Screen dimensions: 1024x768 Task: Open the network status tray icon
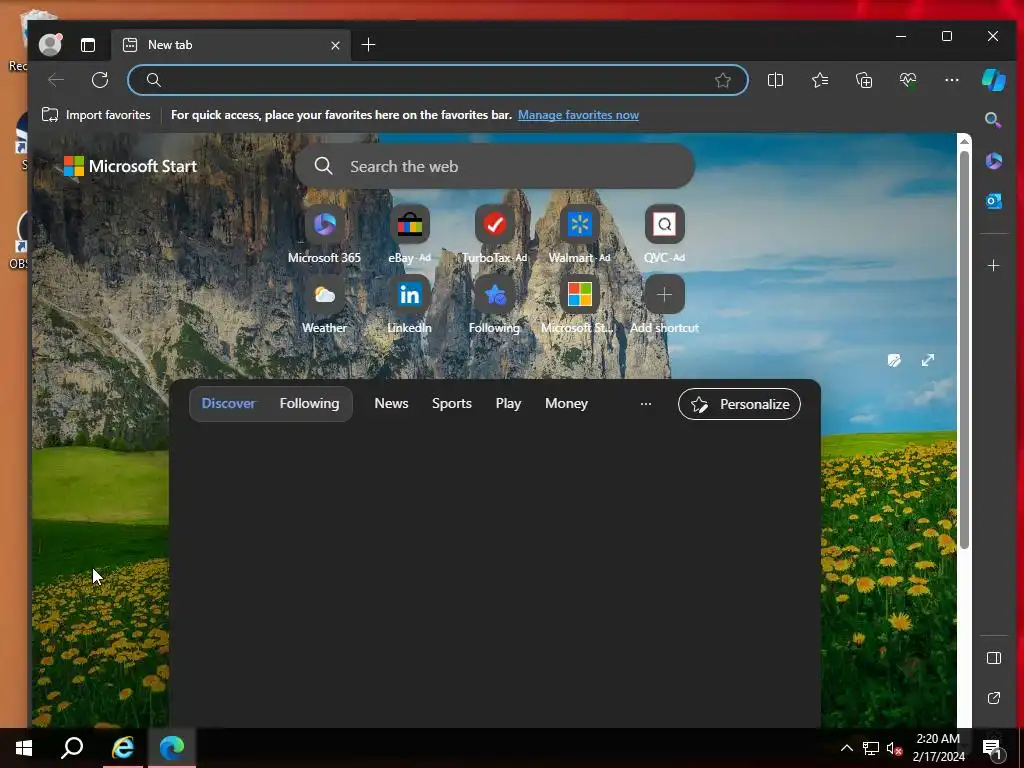tap(871, 748)
